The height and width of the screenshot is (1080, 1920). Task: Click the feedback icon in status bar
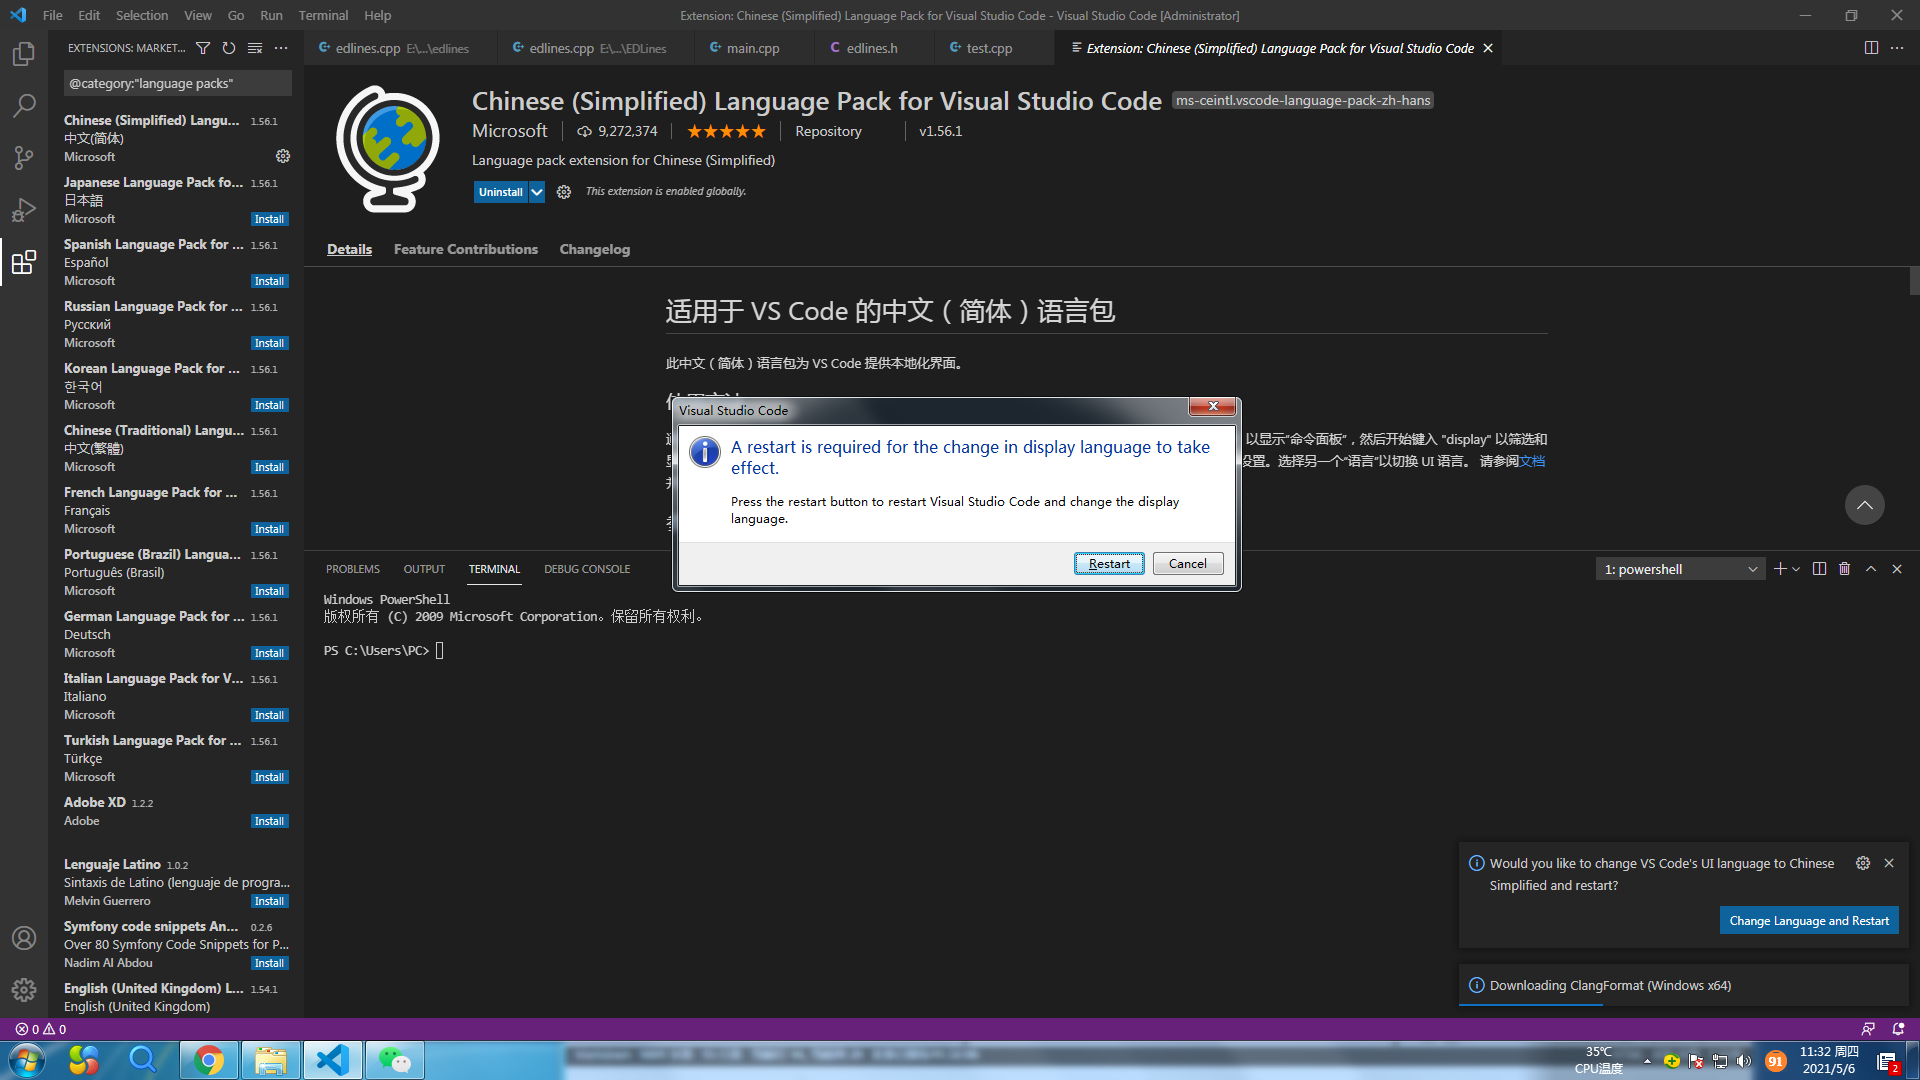(1868, 1029)
